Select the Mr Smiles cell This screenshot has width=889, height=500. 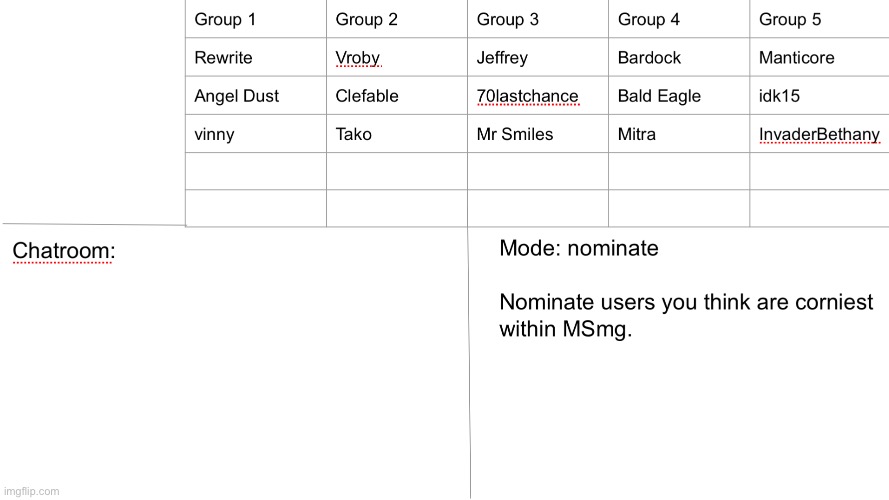[538, 134]
